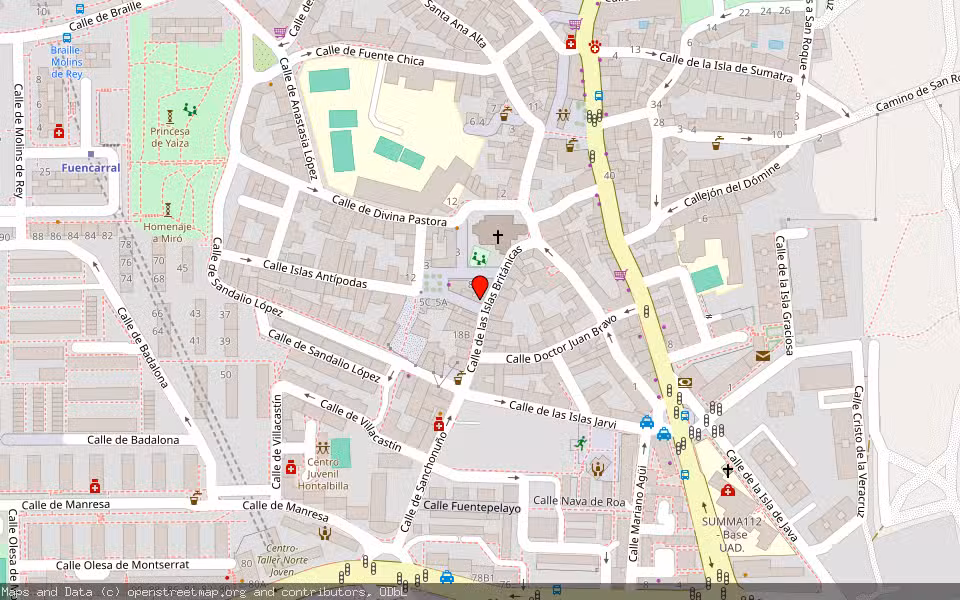
Task: Click drinking water icon above Callejón del Dómine
Action: [716, 143]
